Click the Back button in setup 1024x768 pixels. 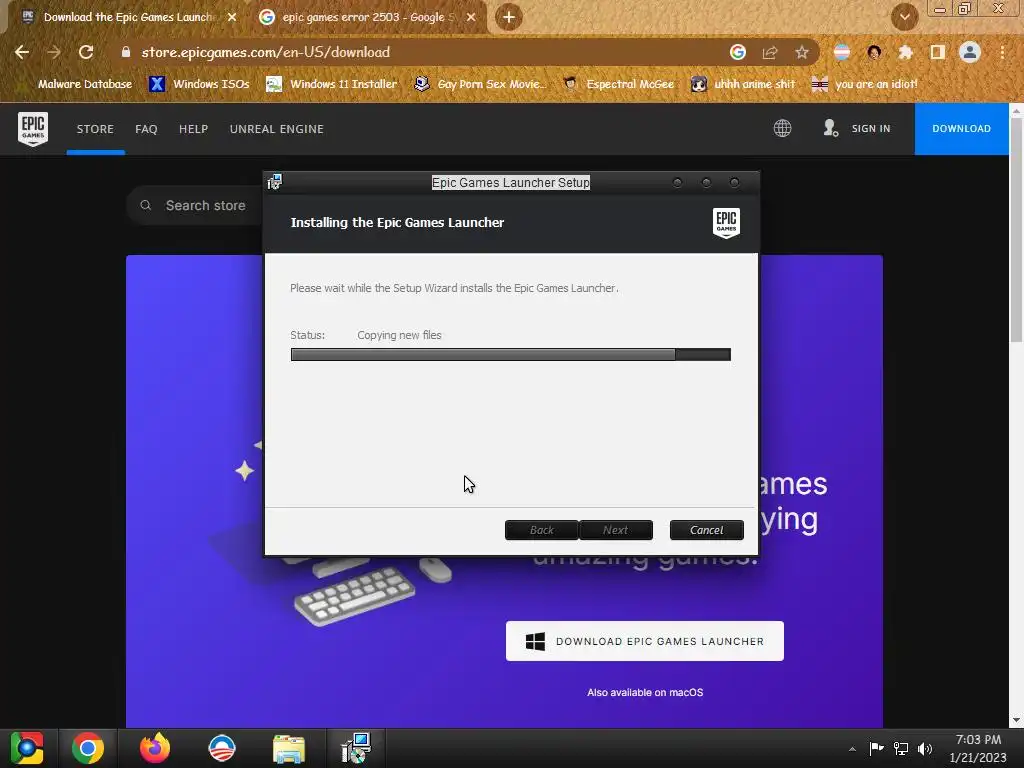541,530
